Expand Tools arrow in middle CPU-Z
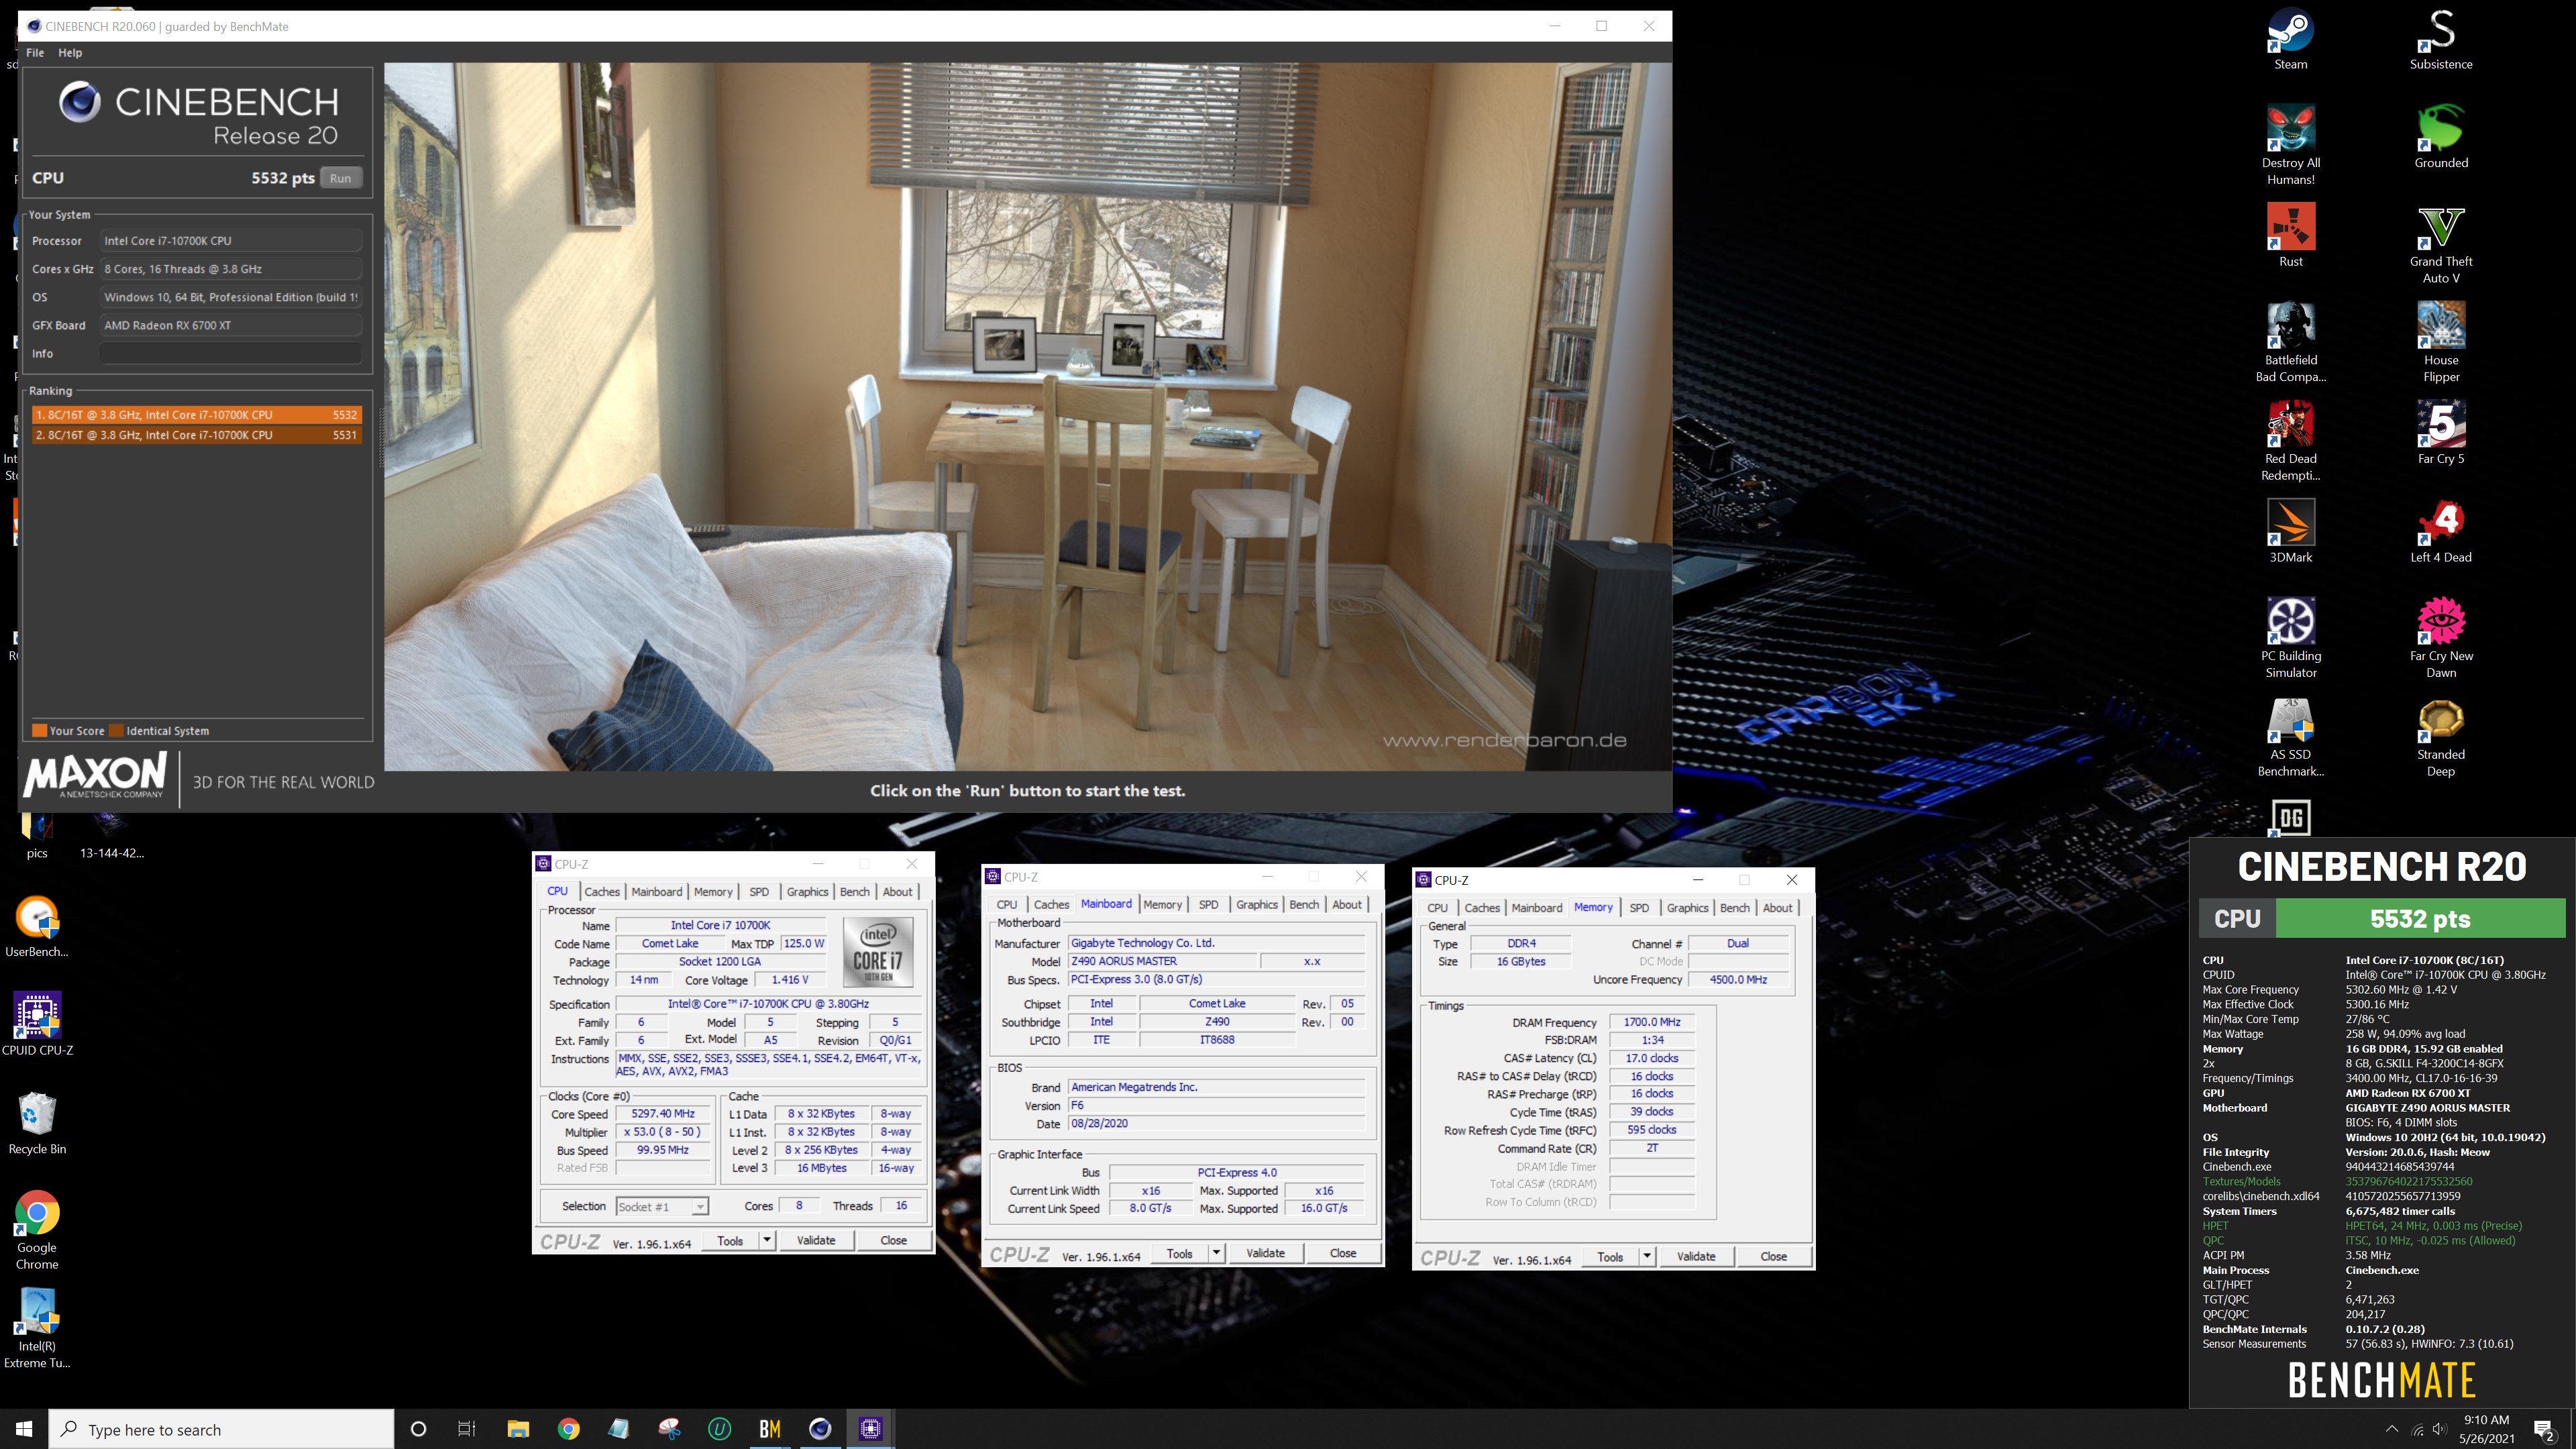Image resolution: width=2576 pixels, height=1449 pixels. [1217, 1254]
